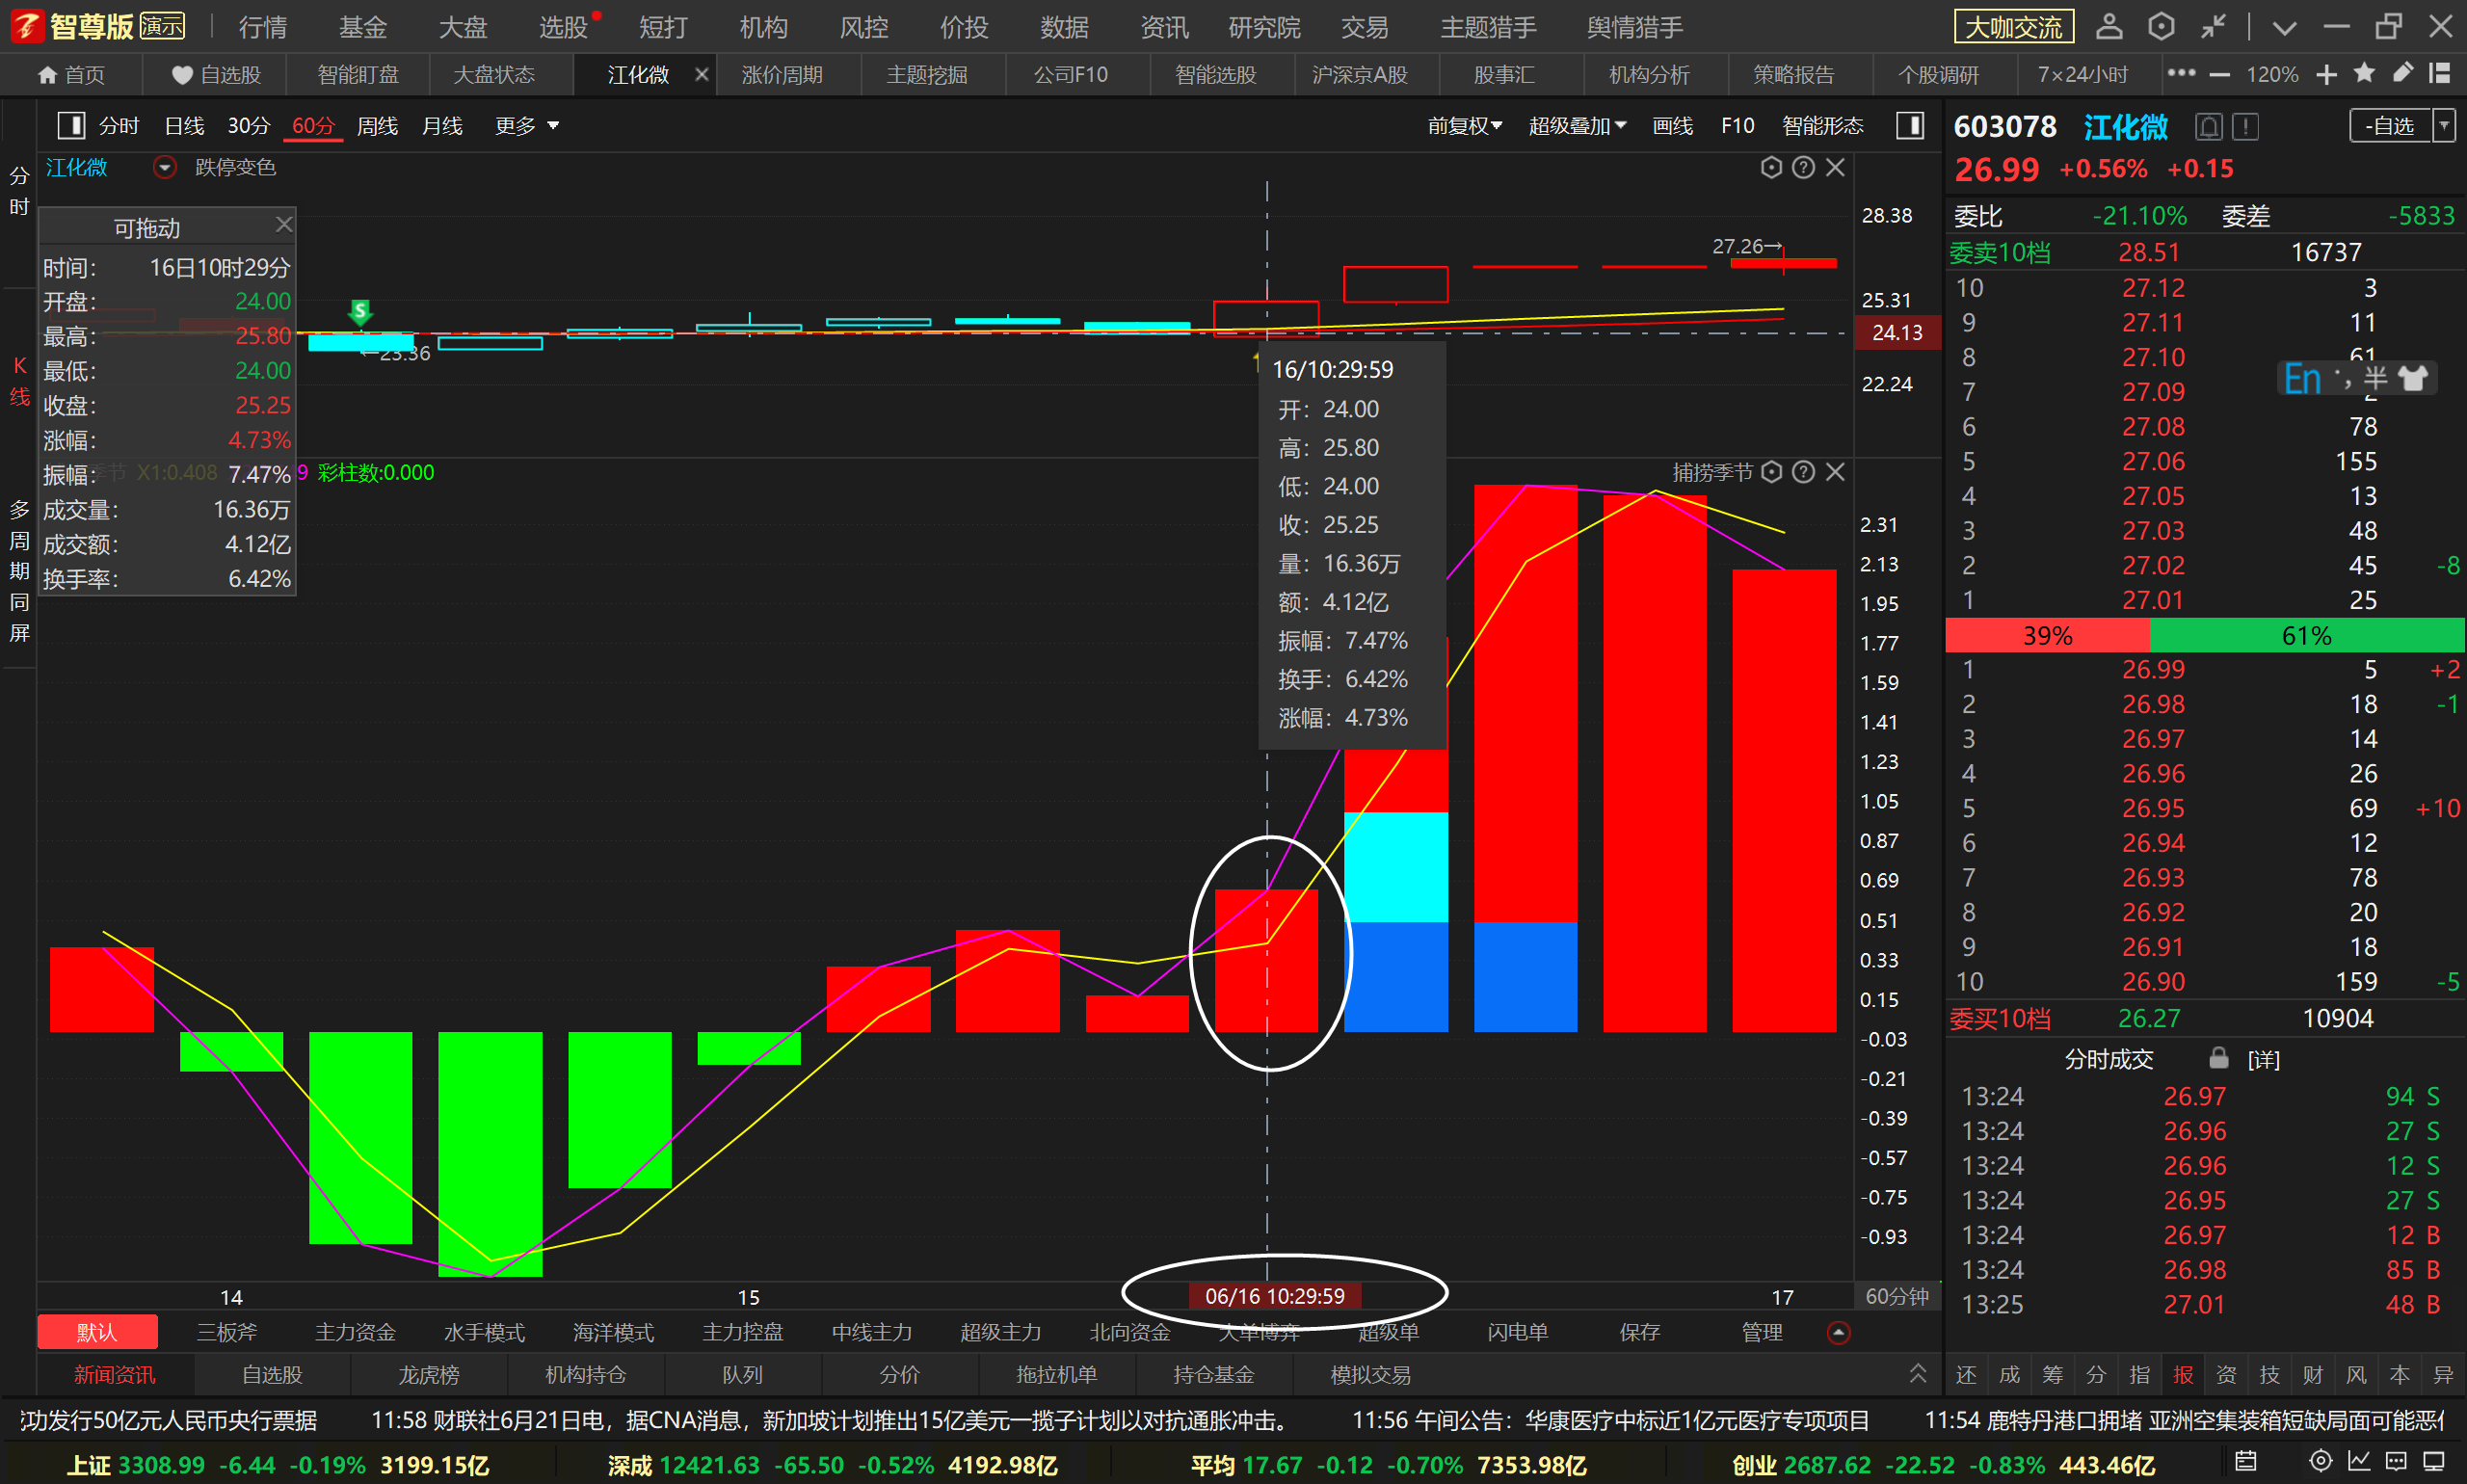The height and width of the screenshot is (1484, 2467).
Task: Toggle left sidebar panel icon before 分时
Action: [x=71, y=126]
